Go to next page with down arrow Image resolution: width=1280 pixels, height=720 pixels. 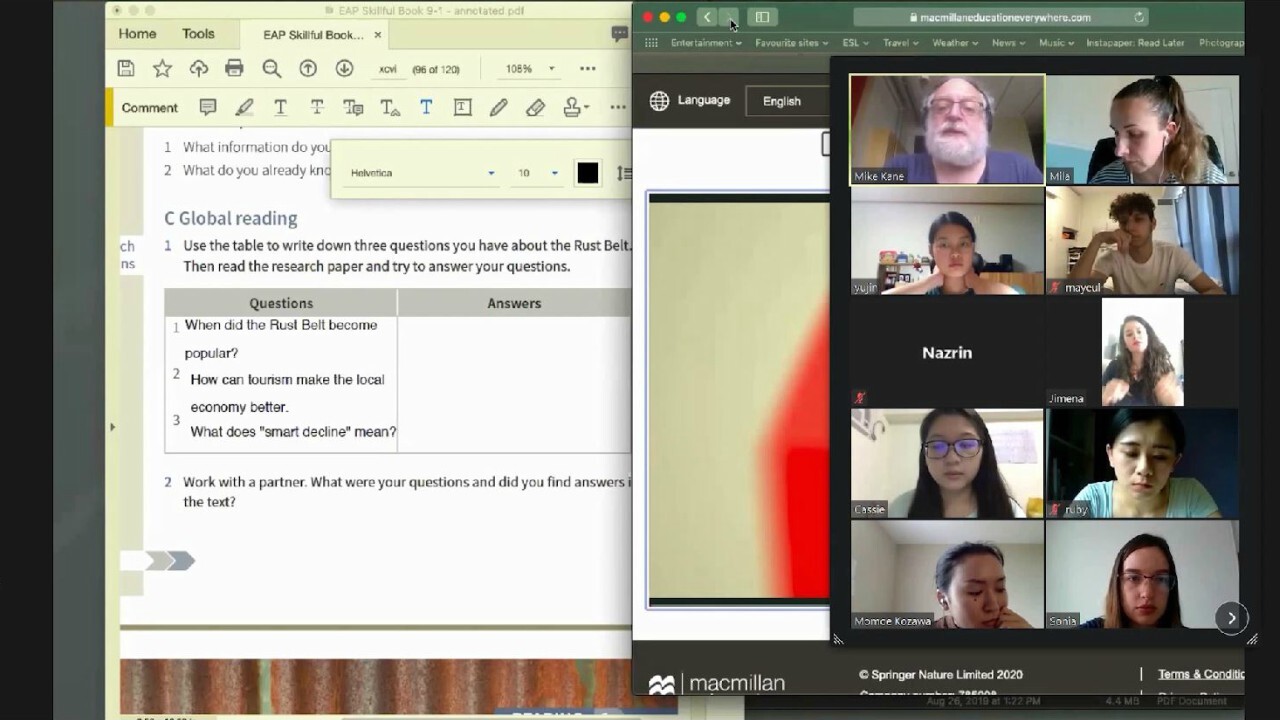click(344, 68)
